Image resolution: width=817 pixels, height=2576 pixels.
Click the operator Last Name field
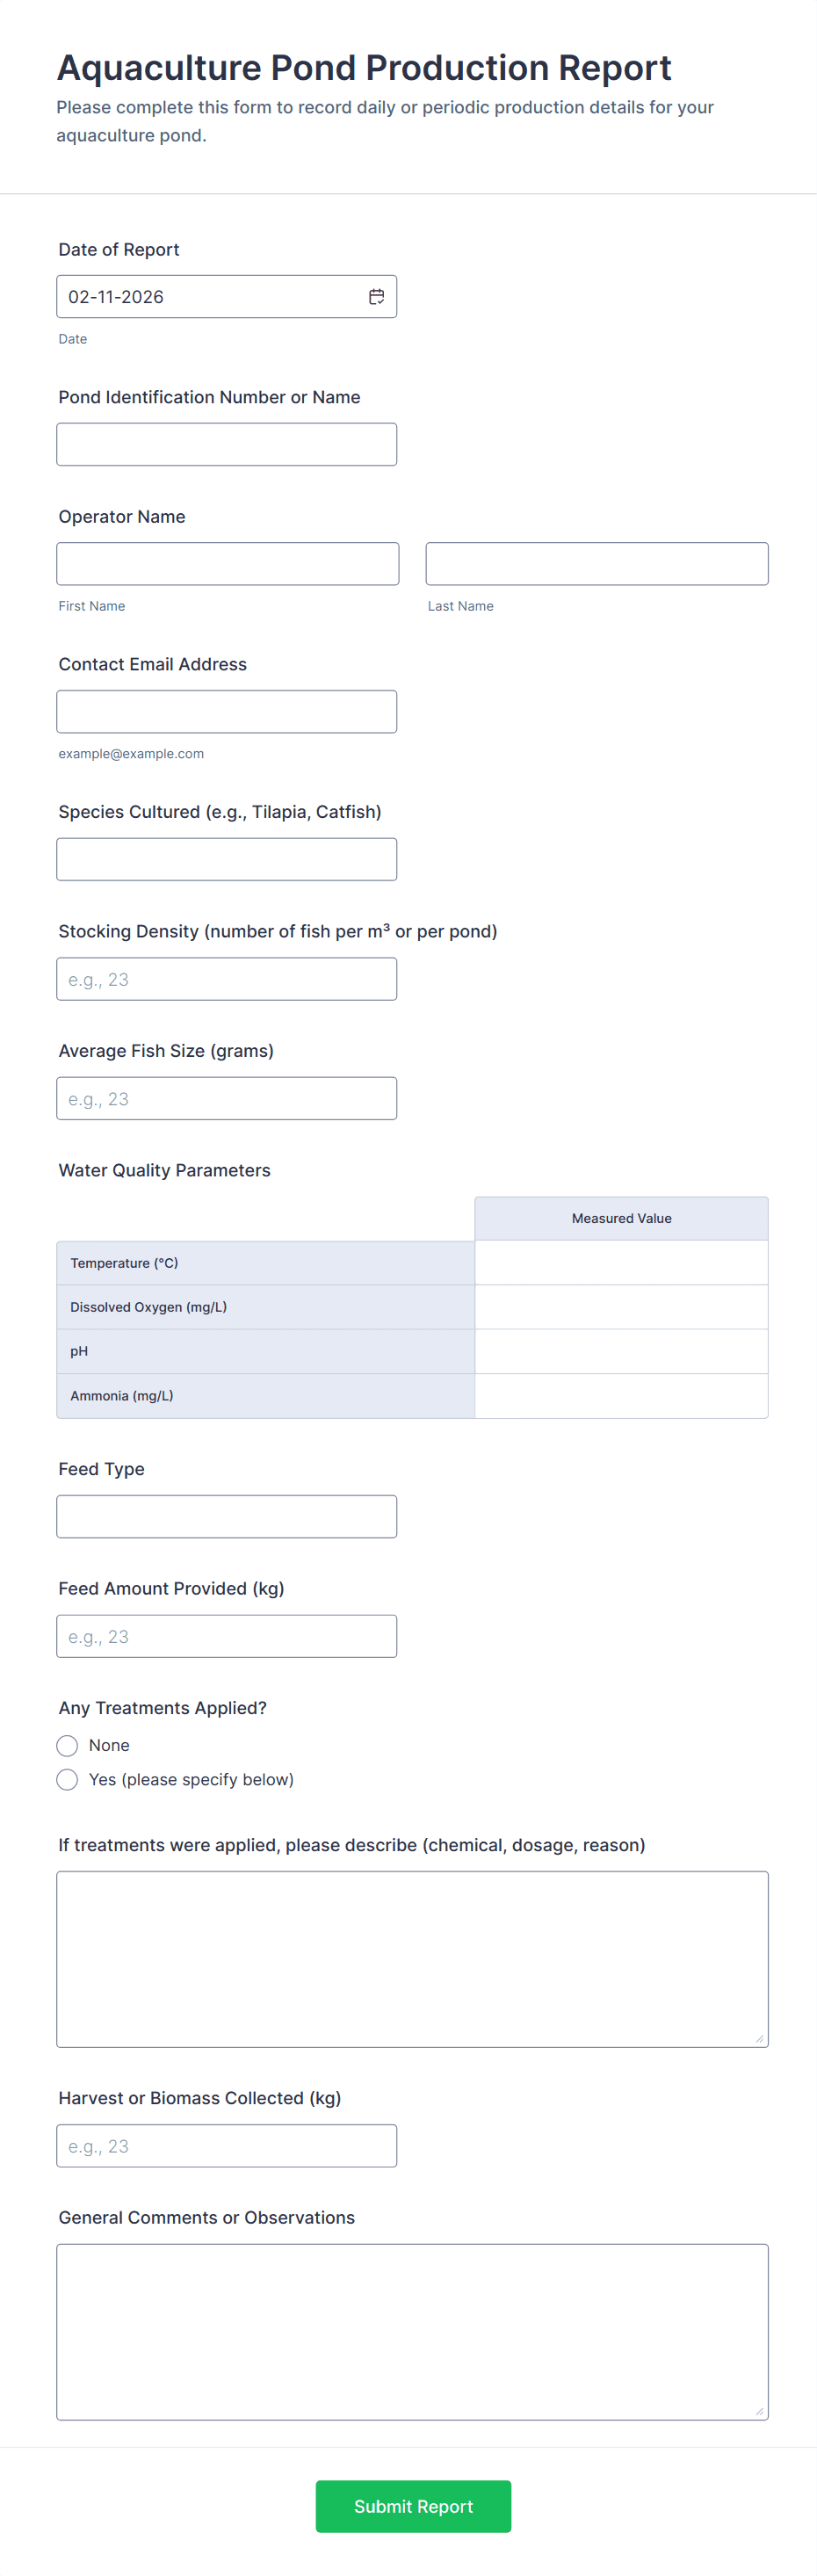tap(596, 564)
